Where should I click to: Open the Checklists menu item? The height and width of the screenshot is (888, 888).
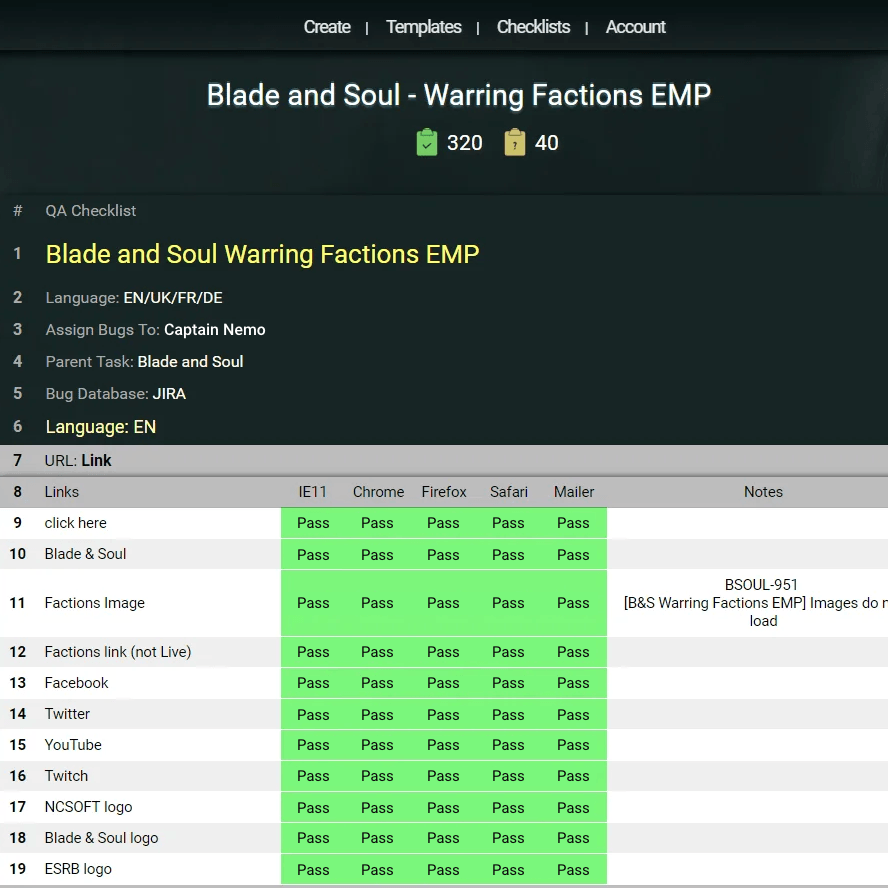(533, 27)
